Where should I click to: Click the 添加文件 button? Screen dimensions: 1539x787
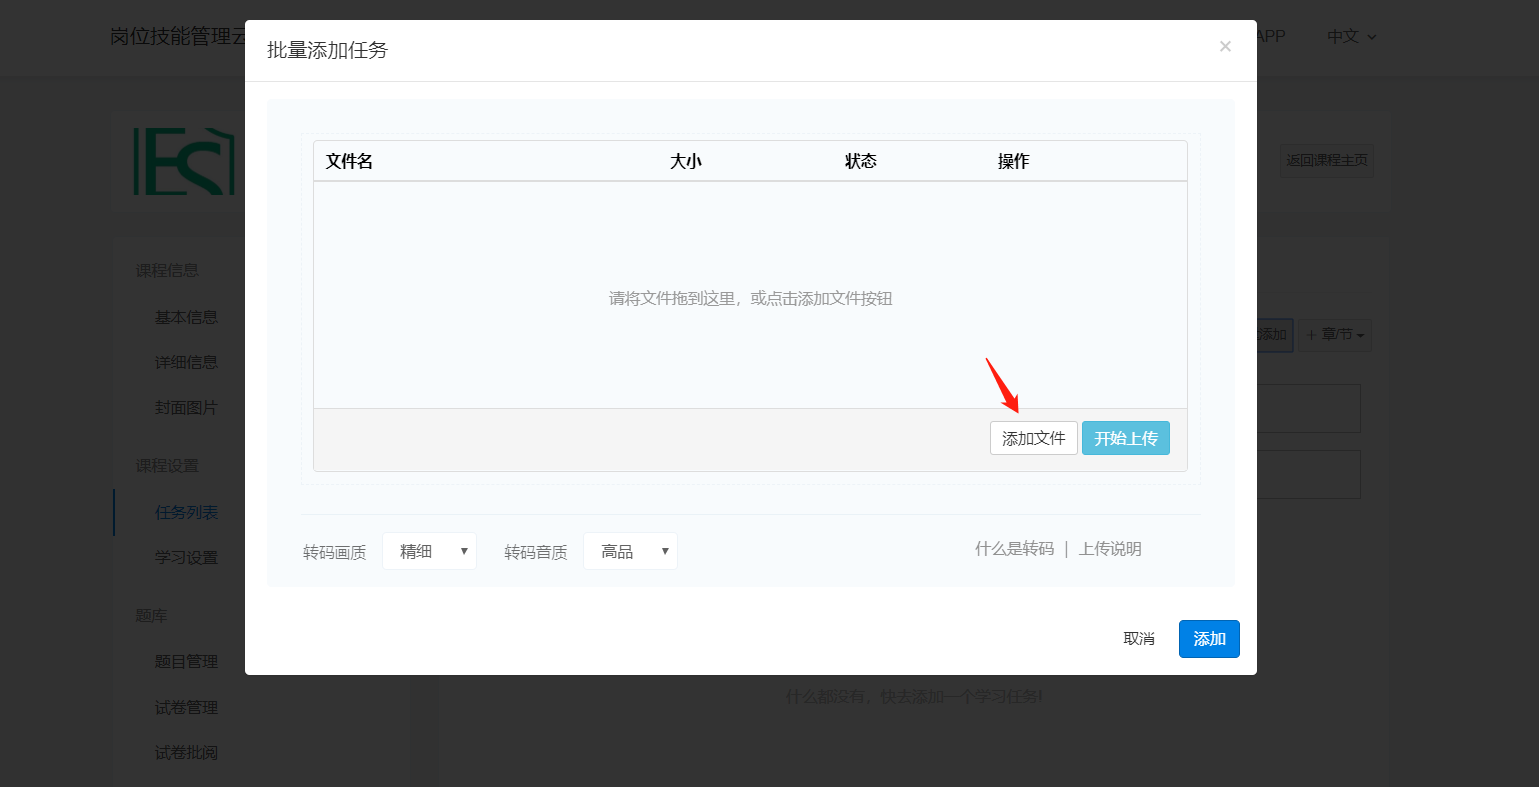click(x=1034, y=438)
